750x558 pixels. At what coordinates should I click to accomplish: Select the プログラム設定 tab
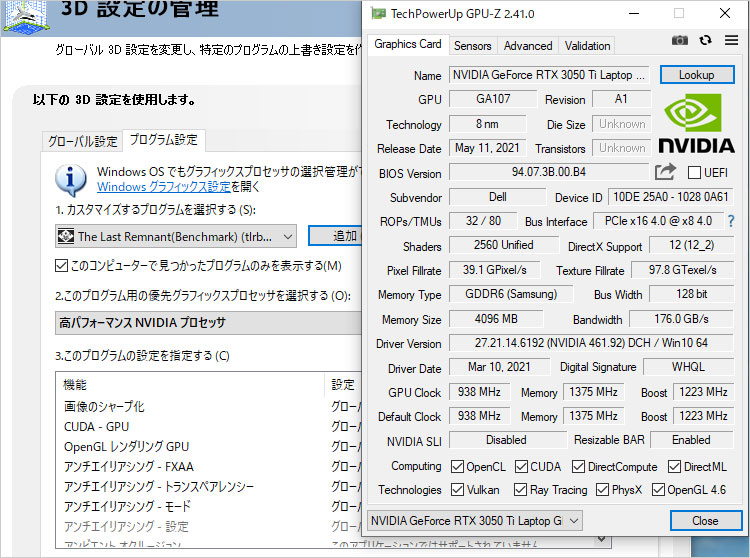click(164, 140)
